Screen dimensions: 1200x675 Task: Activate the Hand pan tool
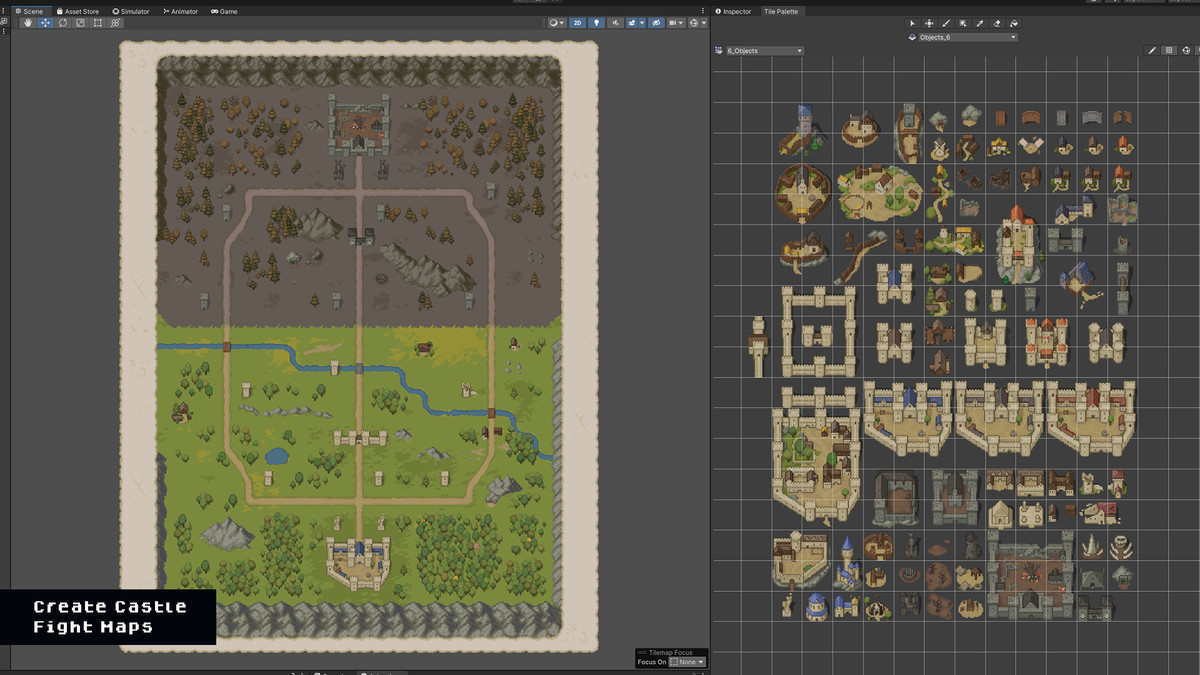27,22
